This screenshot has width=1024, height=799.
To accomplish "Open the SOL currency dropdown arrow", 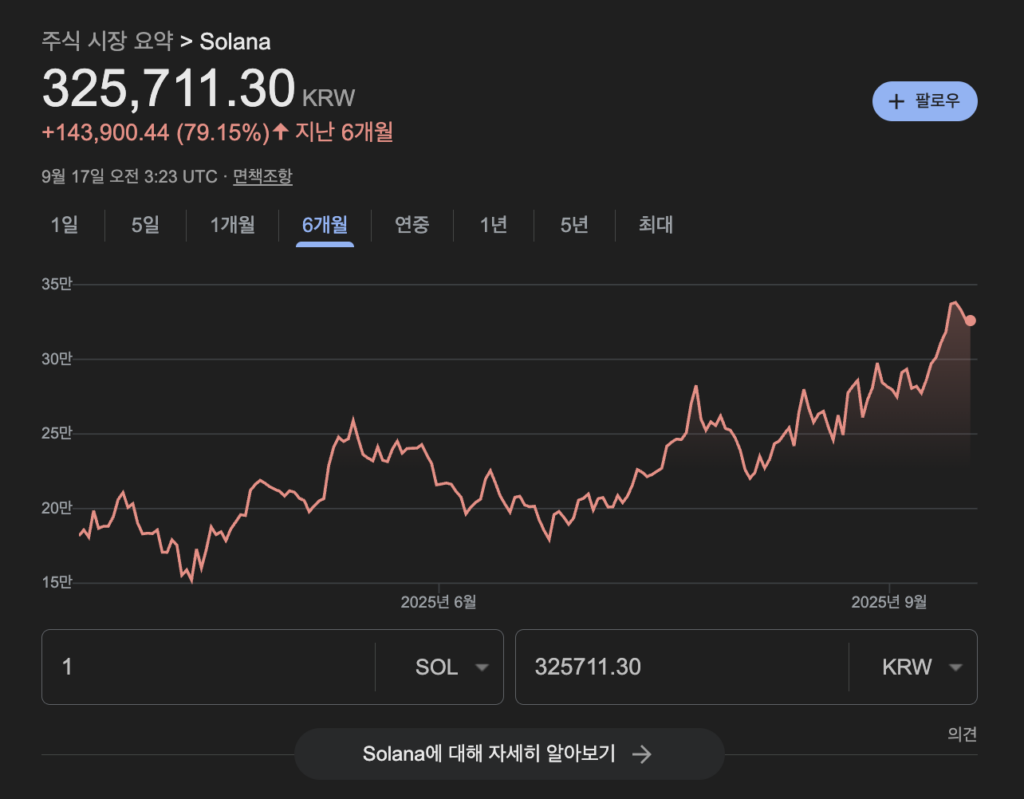I will (482, 667).
